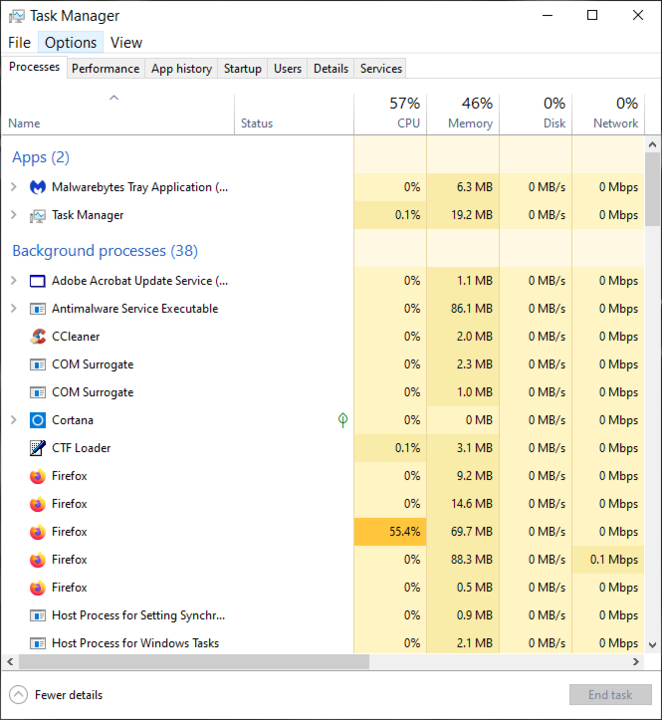Click the Task Manager process icon
This screenshot has height=720, width=662.
tap(38, 215)
